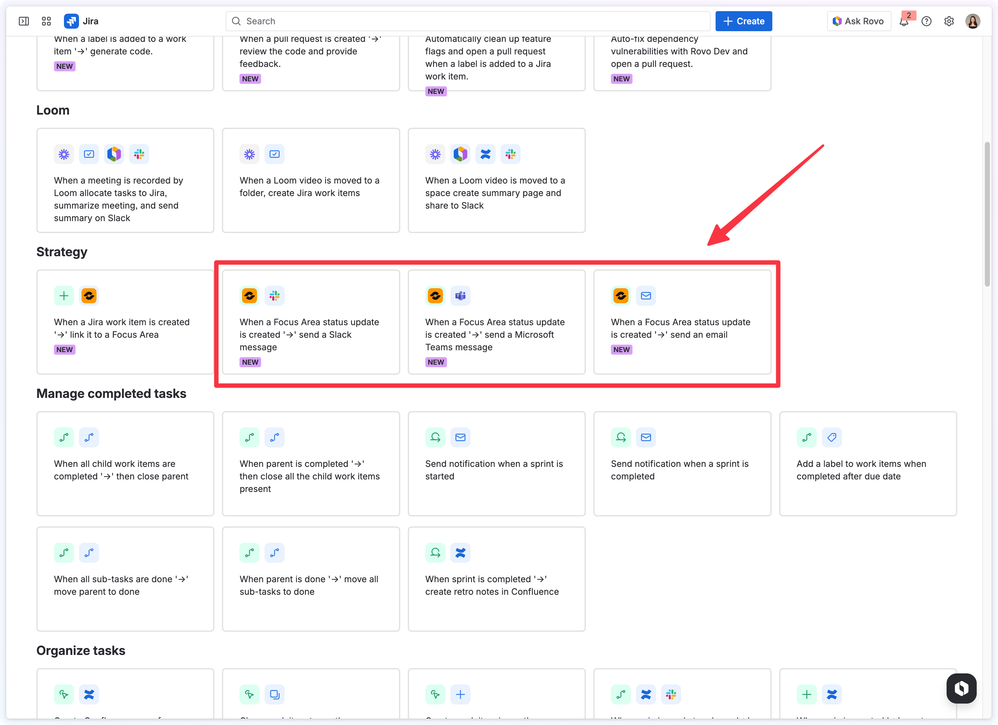Click NEW badge on 'send an email' card
This screenshot has height=725, width=998.
(622, 349)
